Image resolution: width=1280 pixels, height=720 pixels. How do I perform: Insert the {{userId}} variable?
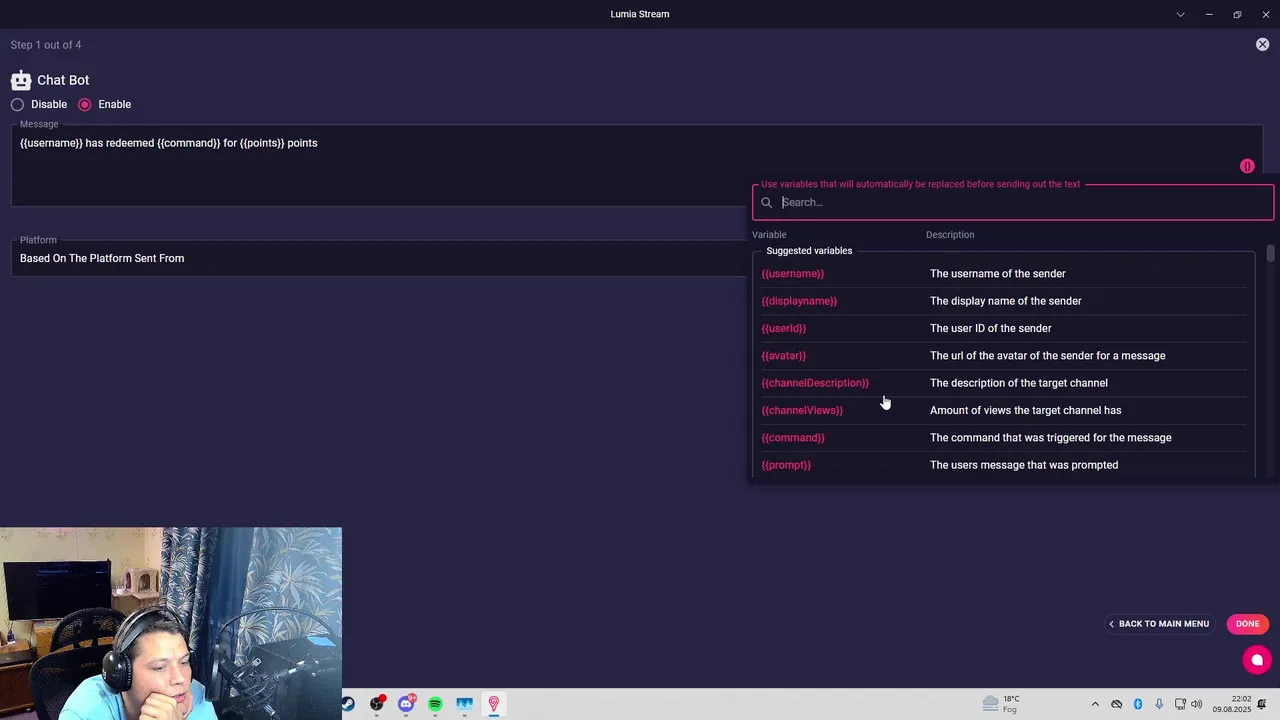(x=784, y=328)
